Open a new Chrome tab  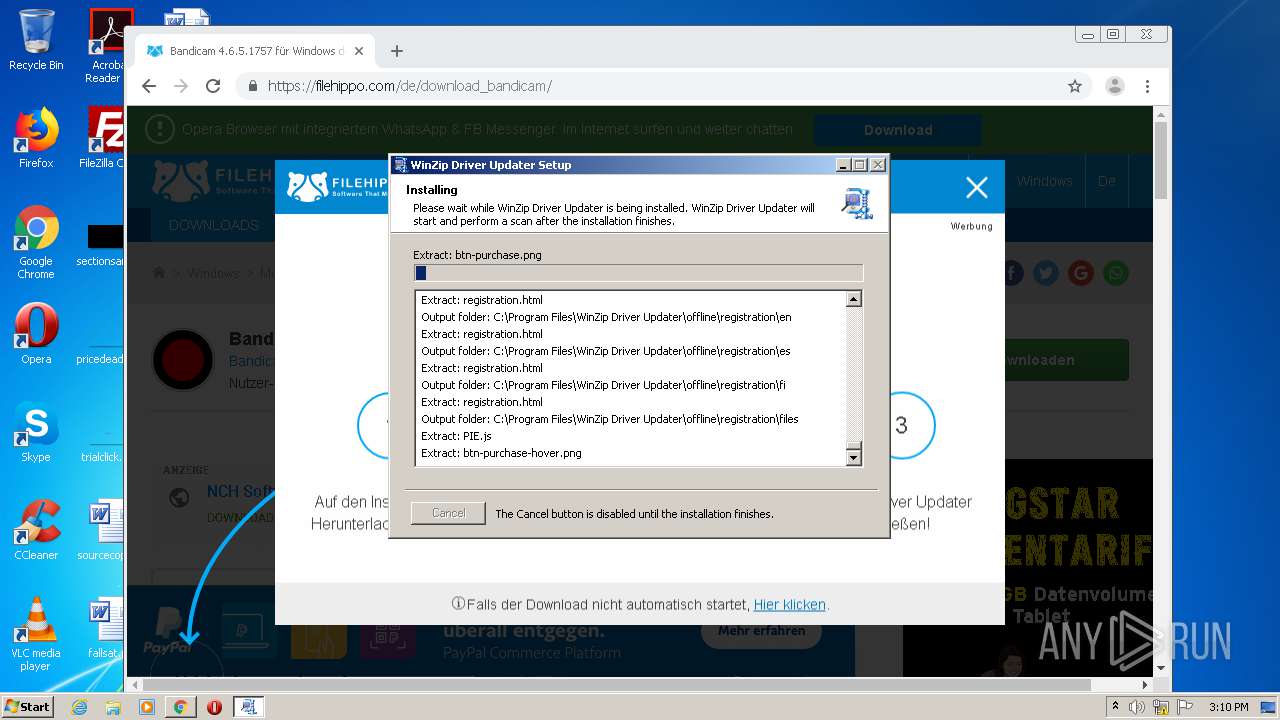click(x=397, y=51)
